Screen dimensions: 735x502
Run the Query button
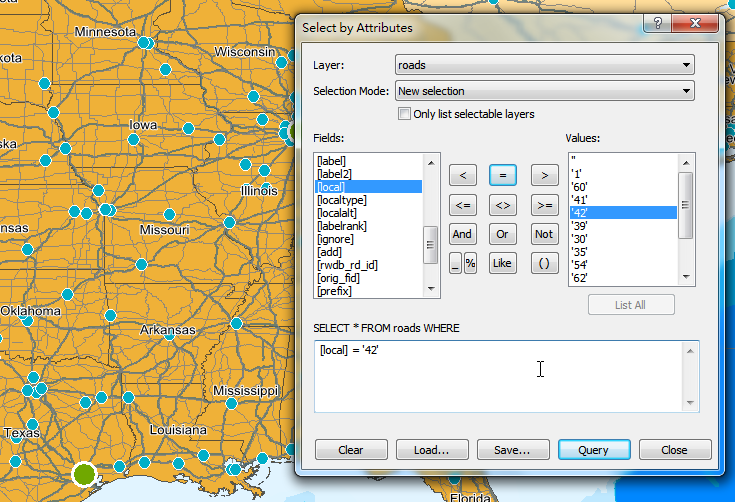594,450
